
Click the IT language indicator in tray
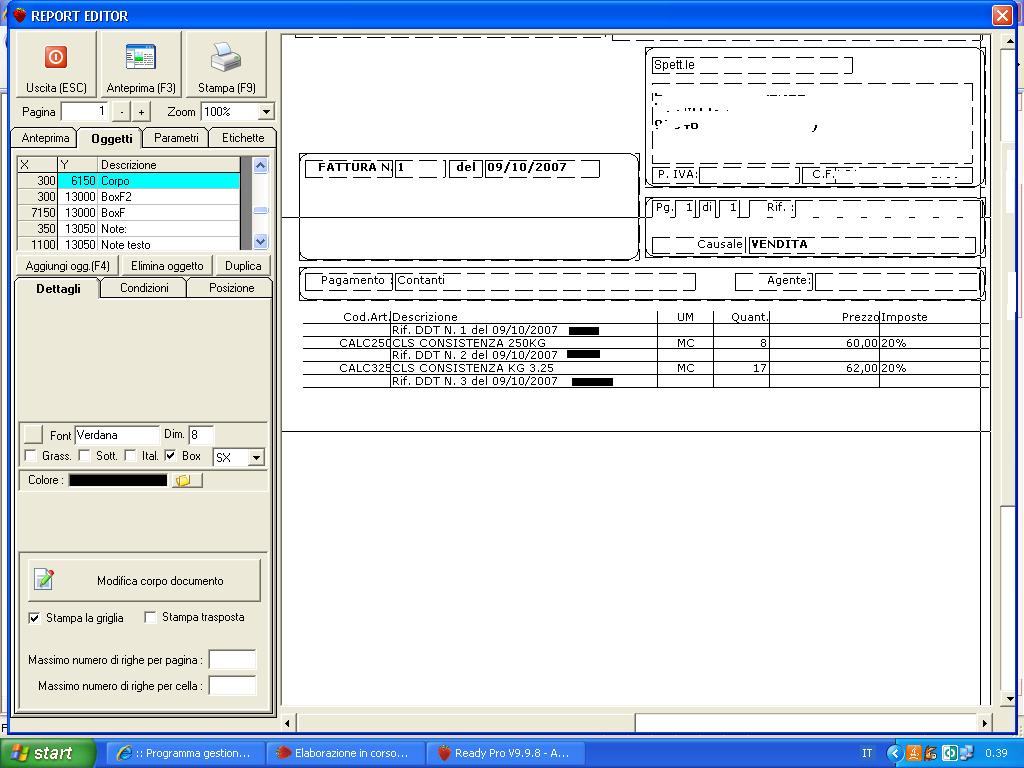867,753
